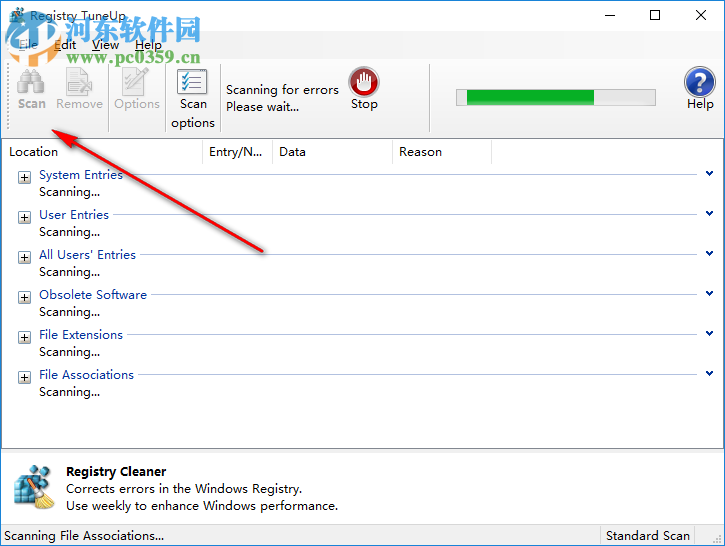Collapse System Entries group via chevron
This screenshot has width=725, height=546.
(x=709, y=173)
